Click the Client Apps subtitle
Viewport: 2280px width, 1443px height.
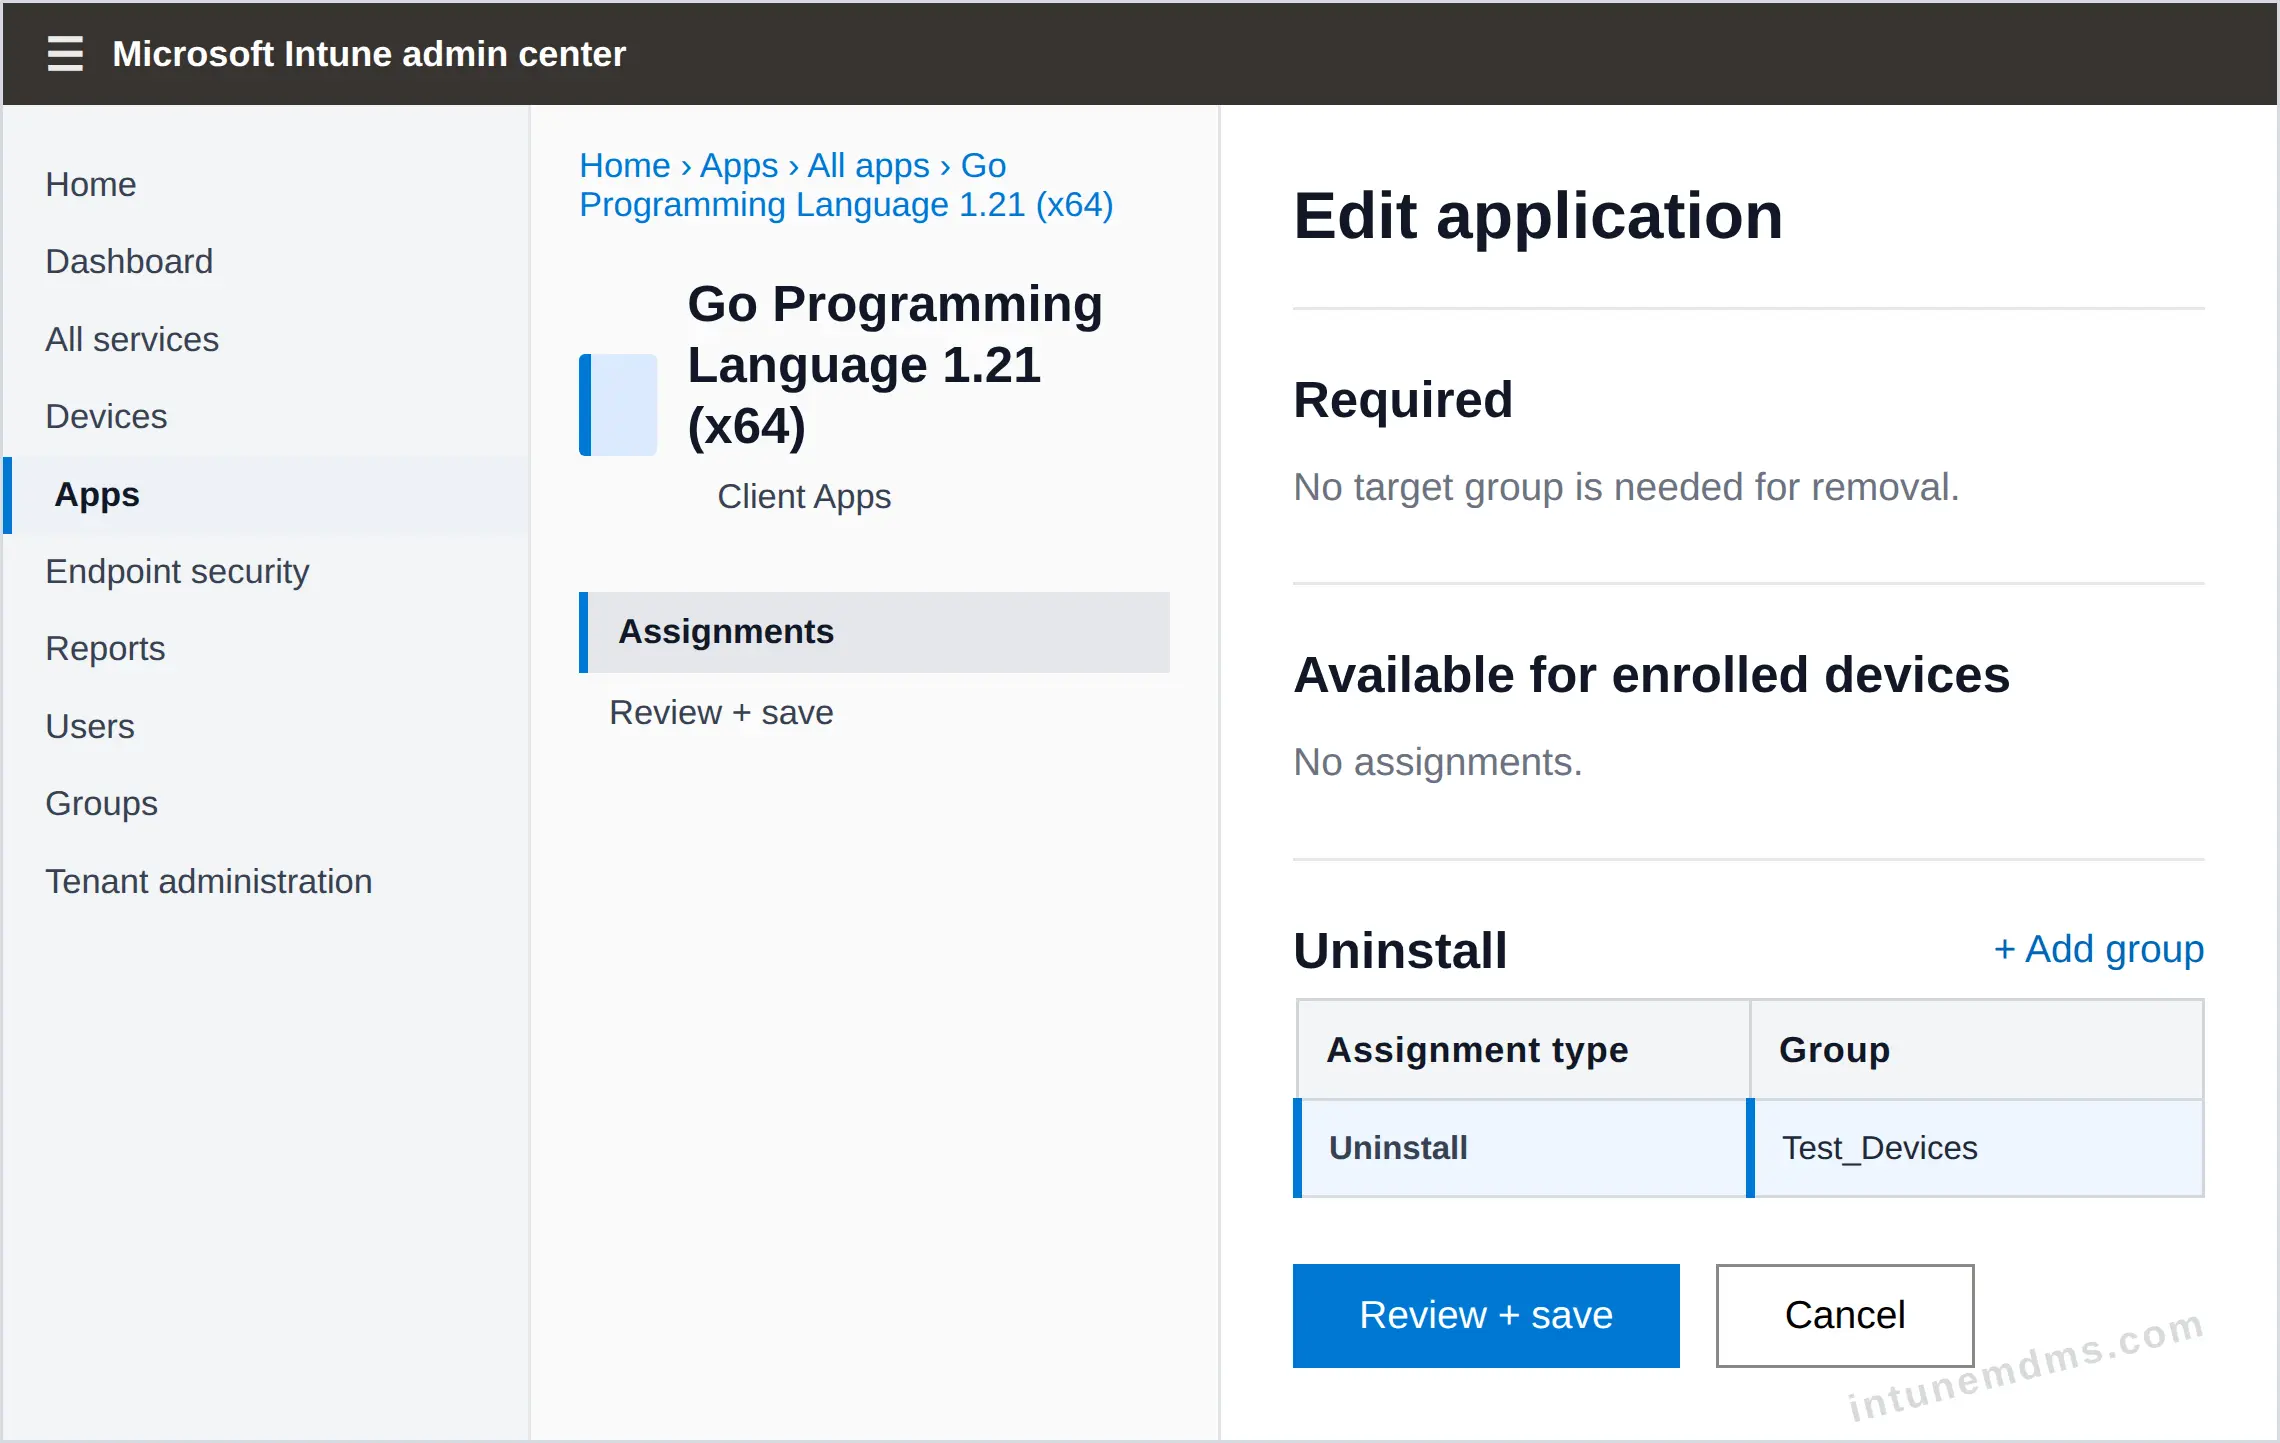coord(804,496)
